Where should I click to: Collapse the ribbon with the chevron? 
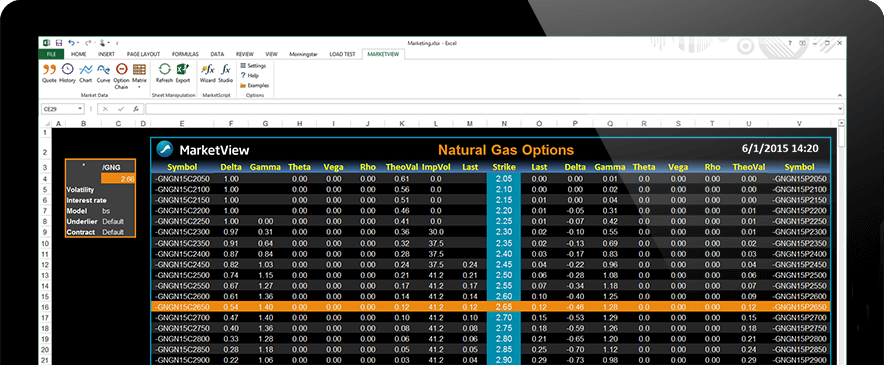[839, 96]
